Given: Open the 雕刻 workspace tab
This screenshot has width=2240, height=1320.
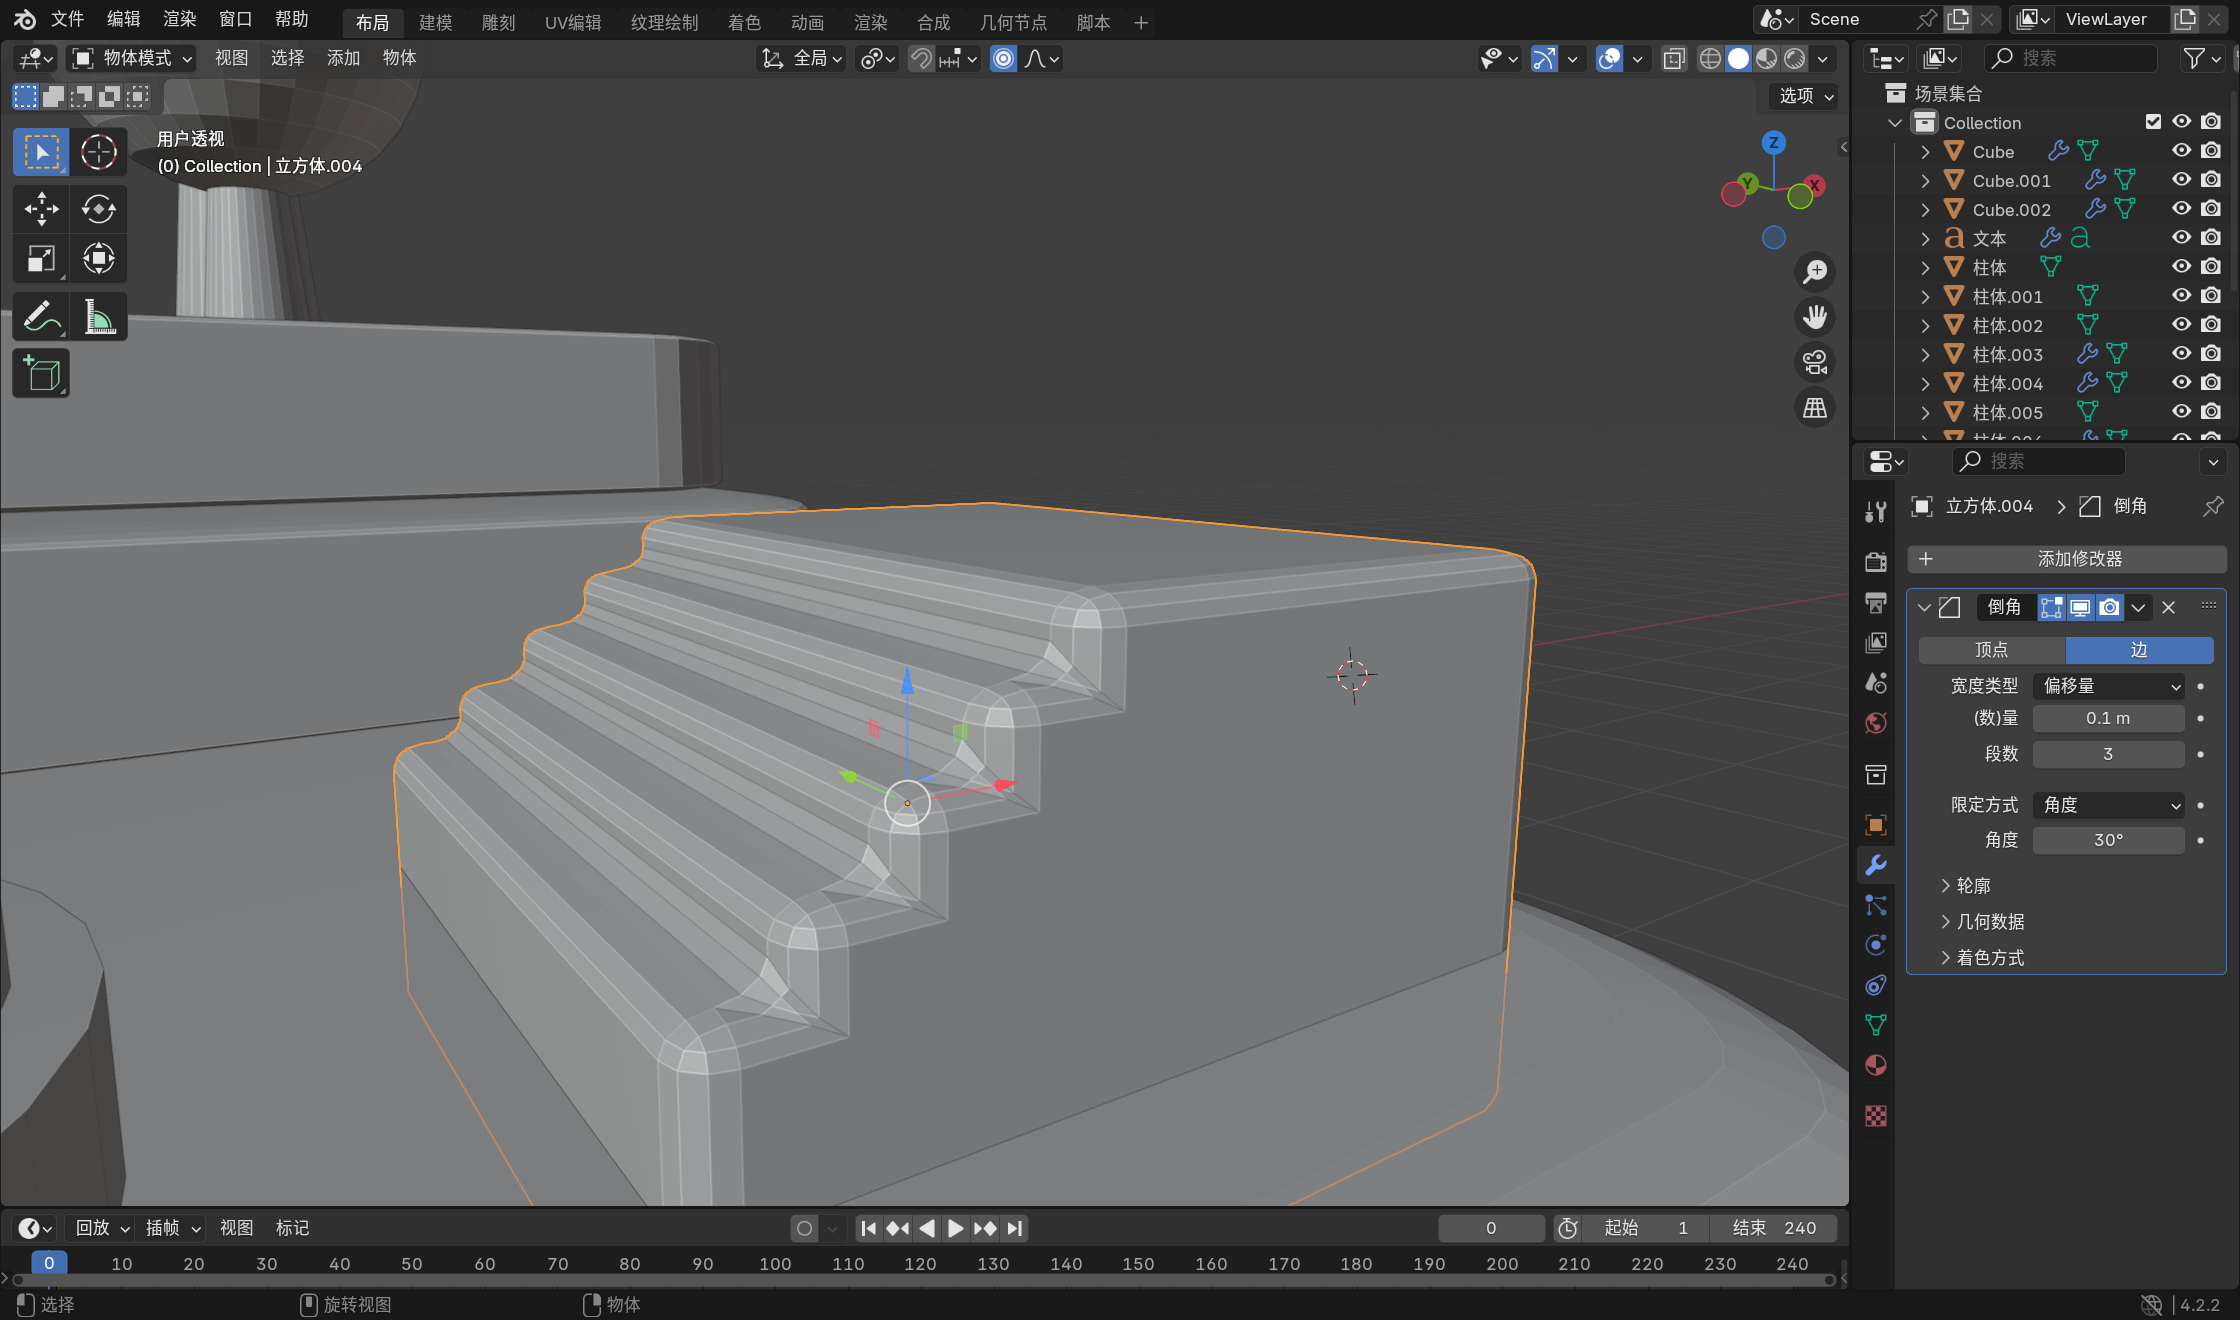Looking at the screenshot, I should 498,22.
